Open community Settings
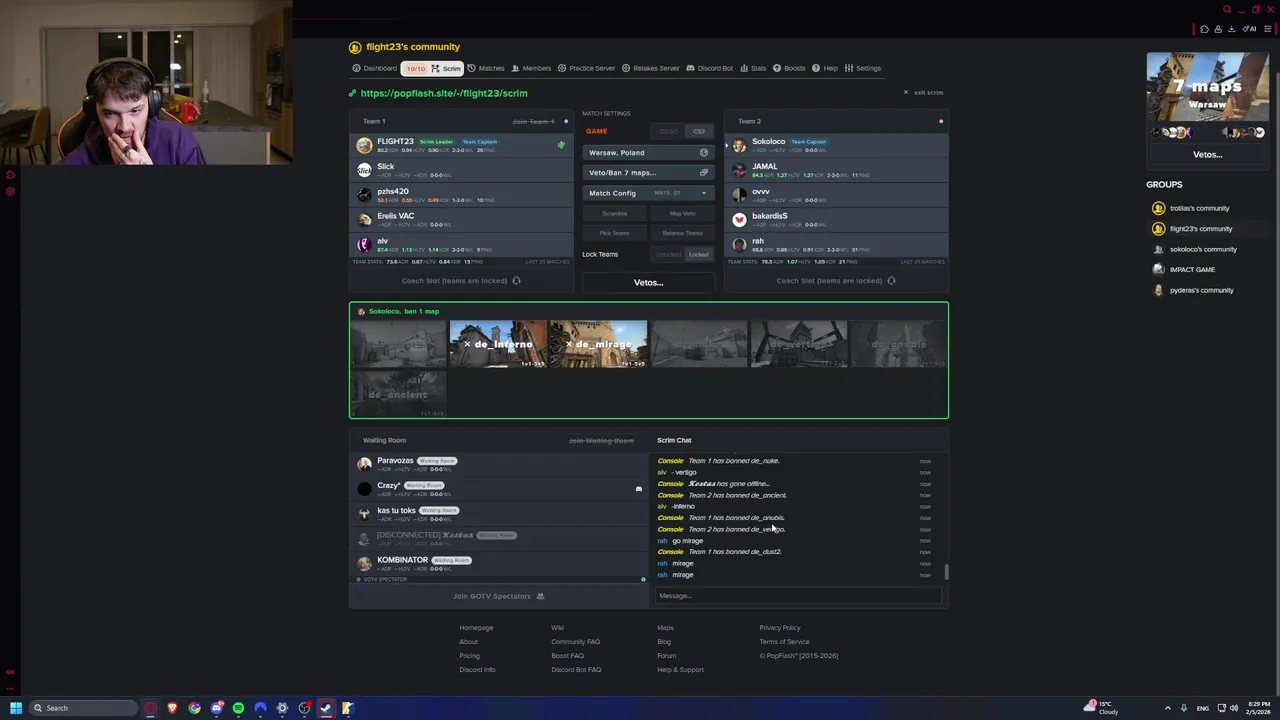The image size is (1280, 720). (863, 68)
